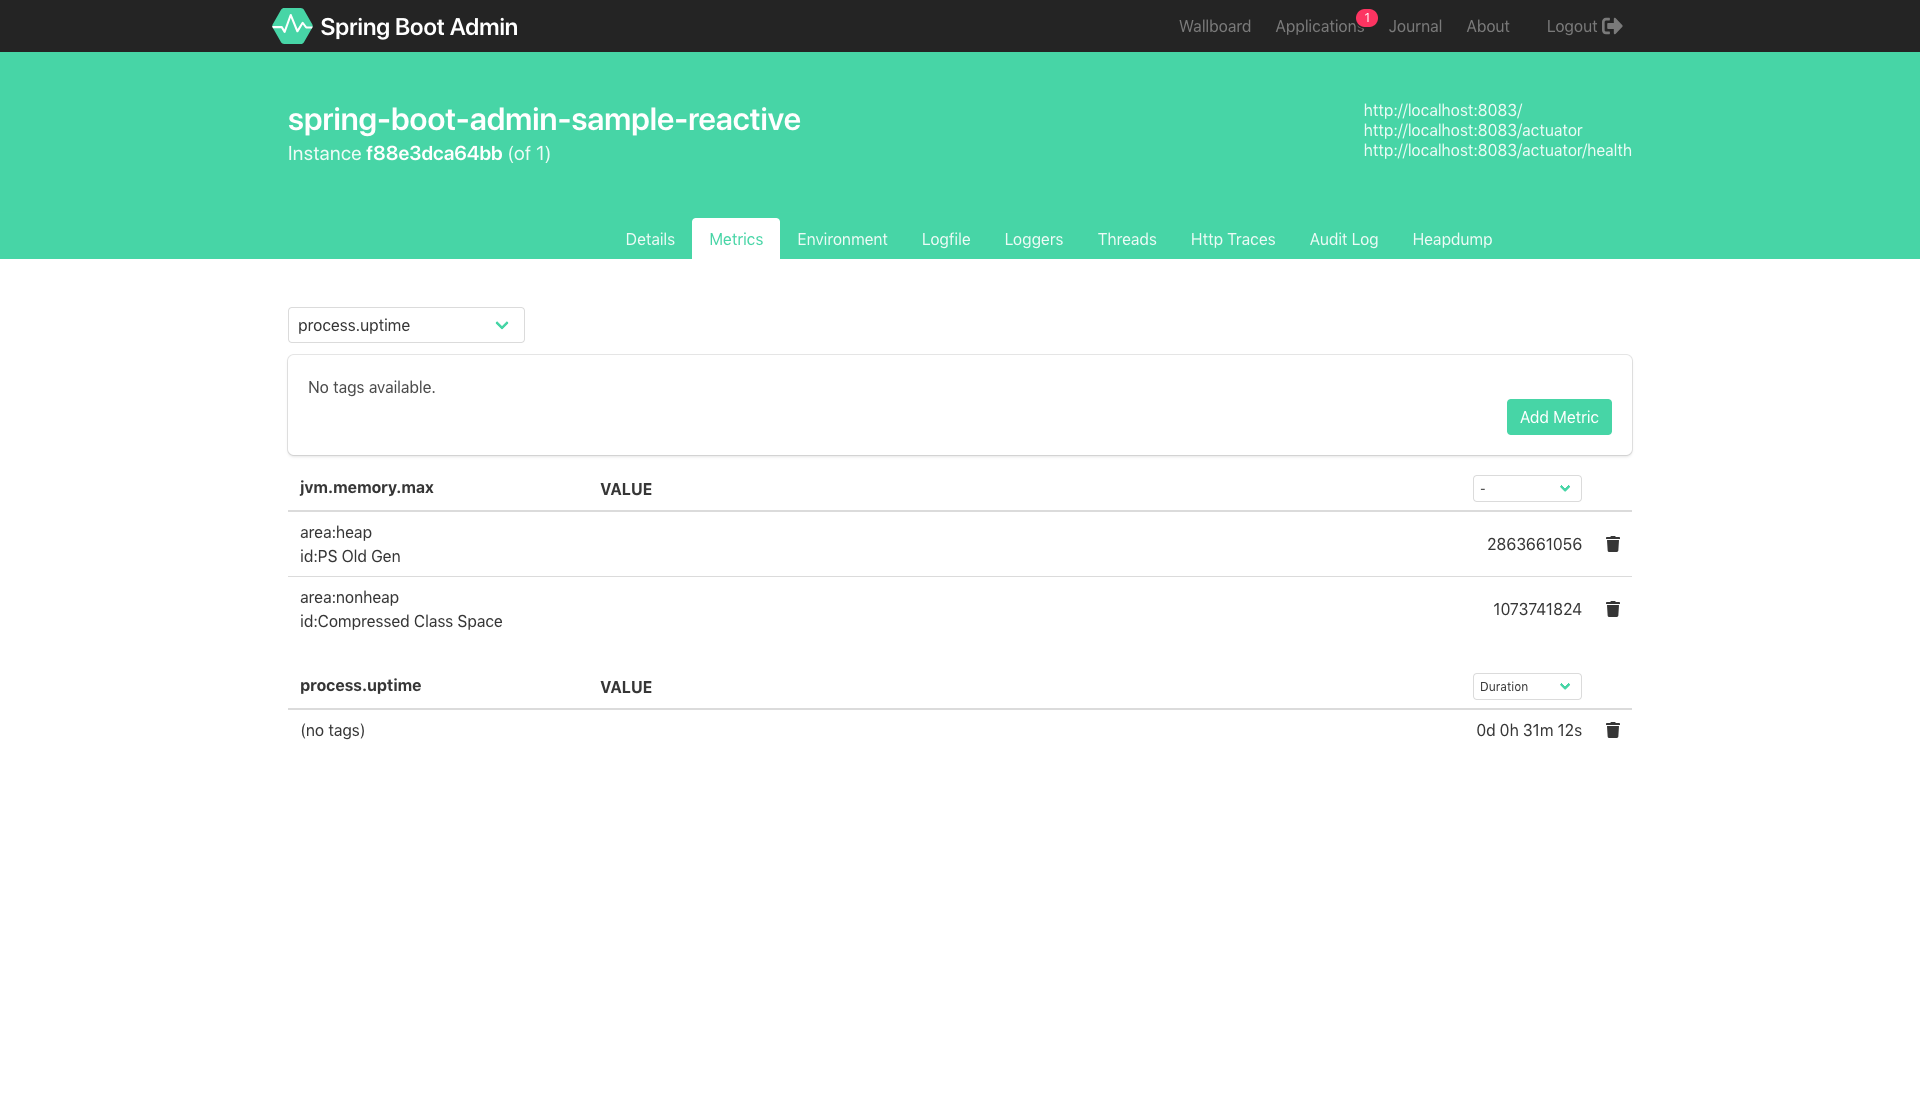Viewport: 1920px width, 1103px height.
Task: Click the instance id f88e3dca64bb
Action: pyautogui.click(x=434, y=153)
